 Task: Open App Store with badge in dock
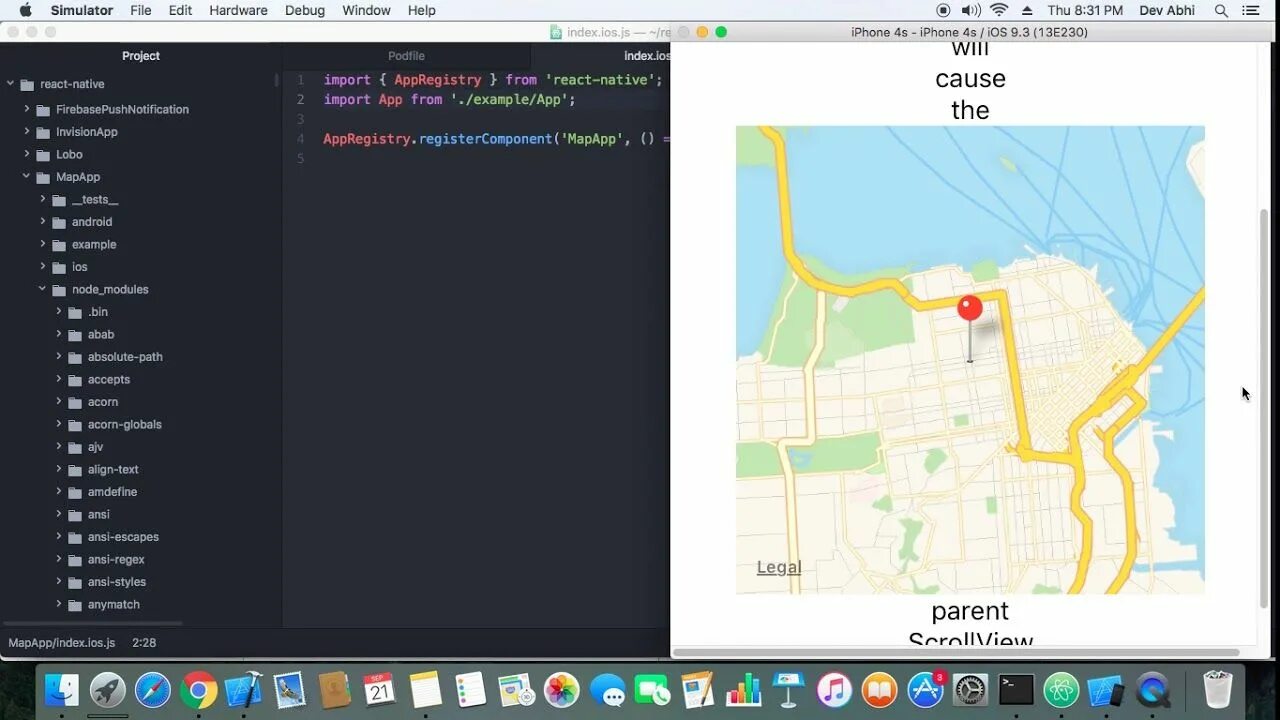point(926,690)
